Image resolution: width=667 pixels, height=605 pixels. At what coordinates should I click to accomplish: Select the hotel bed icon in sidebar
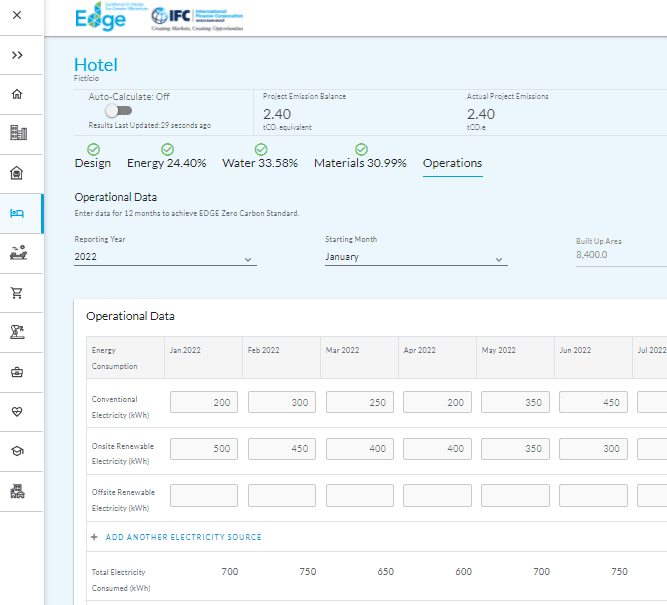point(17,213)
